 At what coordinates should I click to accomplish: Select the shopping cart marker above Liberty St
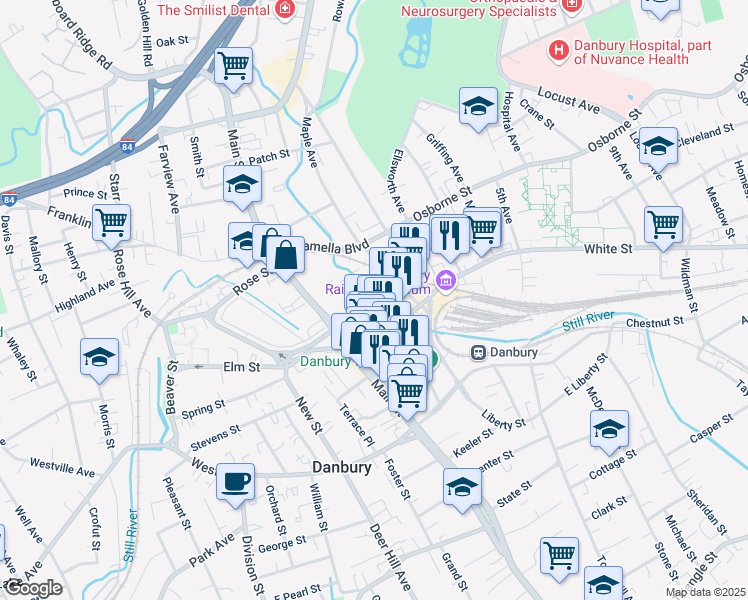coord(407,395)
